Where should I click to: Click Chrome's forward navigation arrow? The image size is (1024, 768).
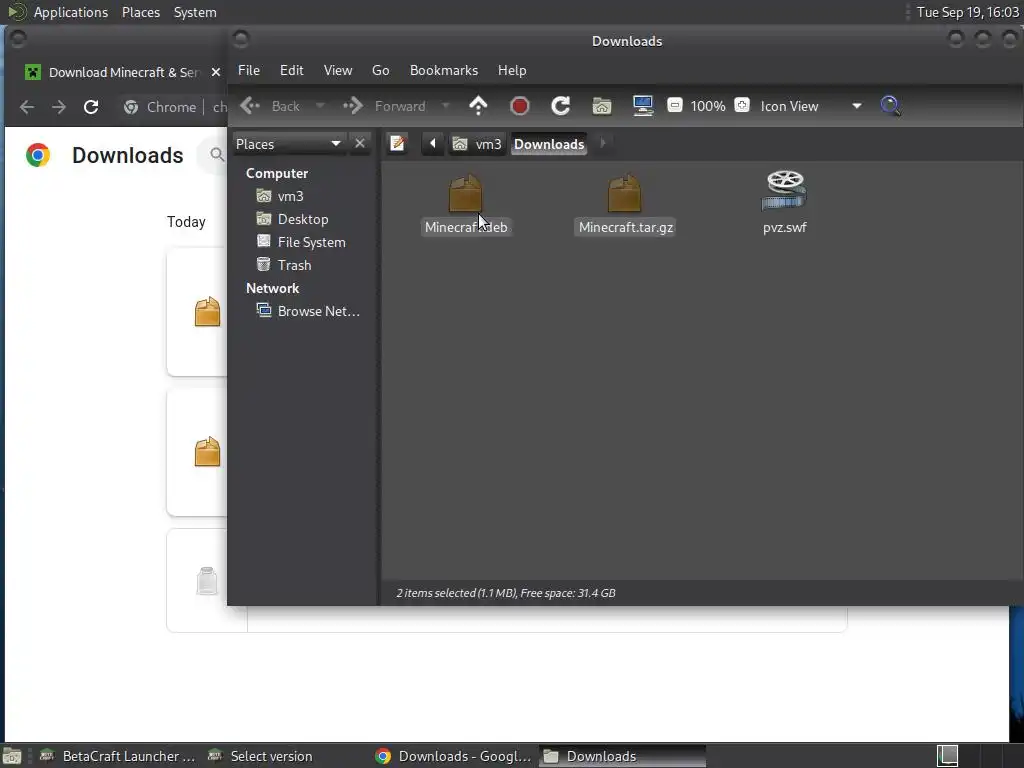point(59,106)
